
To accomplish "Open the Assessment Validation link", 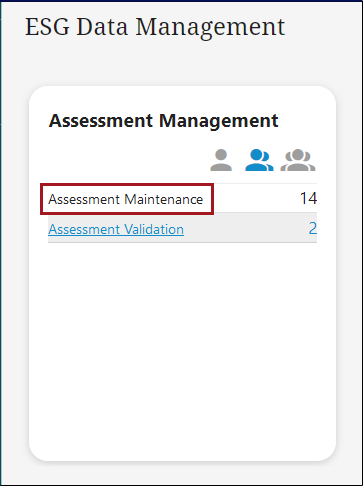I will click(116, 229).
